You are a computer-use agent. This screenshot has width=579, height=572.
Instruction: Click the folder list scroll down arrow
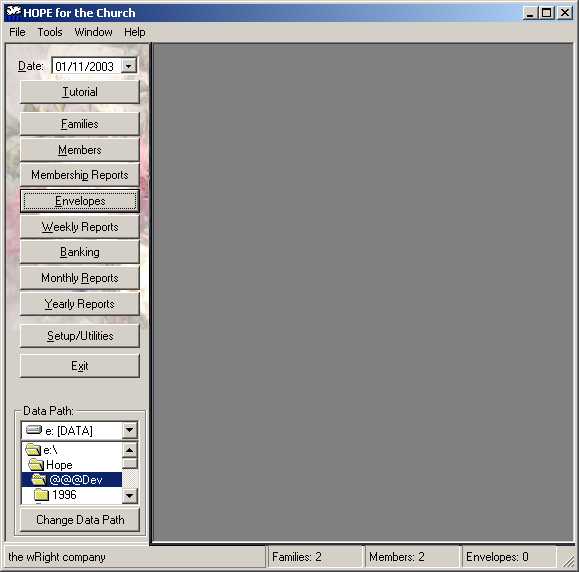[130, 496]
